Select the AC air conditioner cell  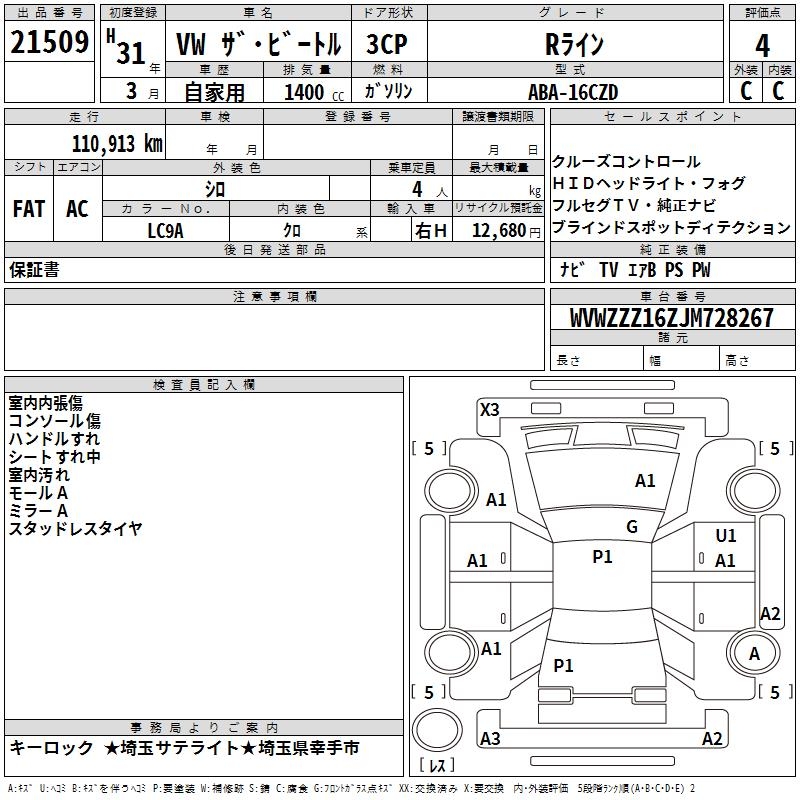77,208
